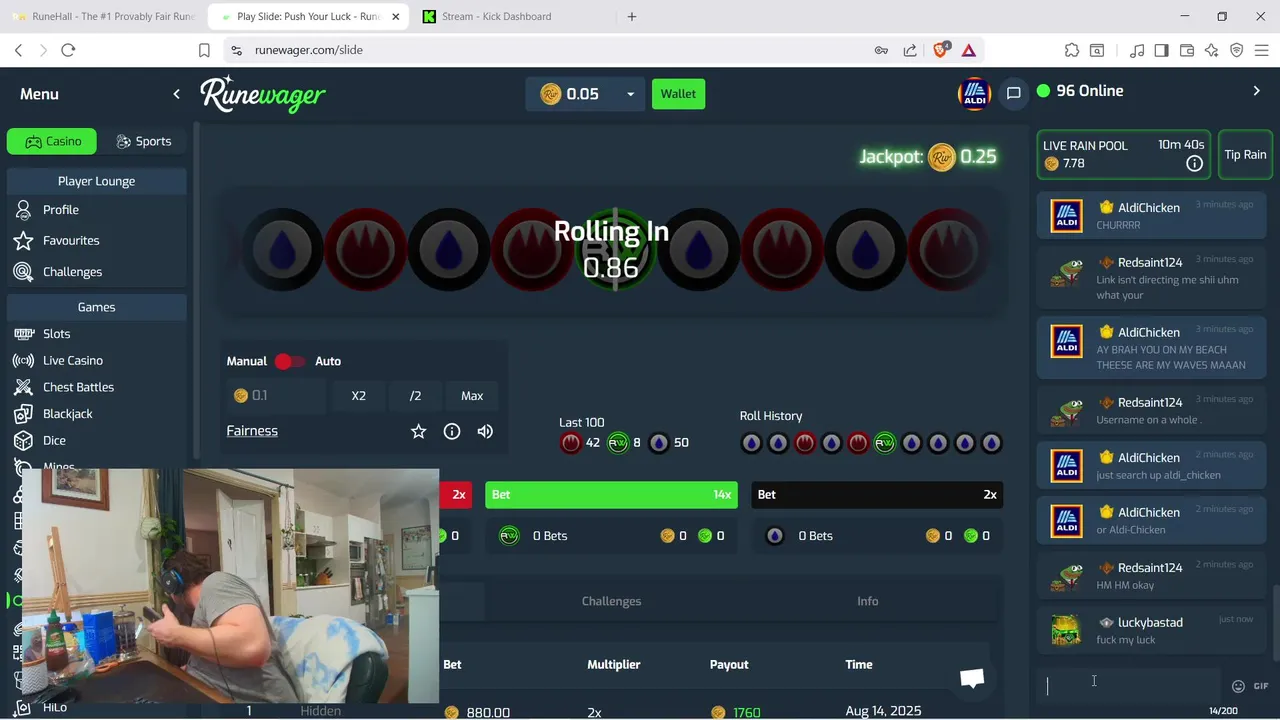Click green token in Roll History
Viewport: 1280px width, 720px height.
click(885, 443)
